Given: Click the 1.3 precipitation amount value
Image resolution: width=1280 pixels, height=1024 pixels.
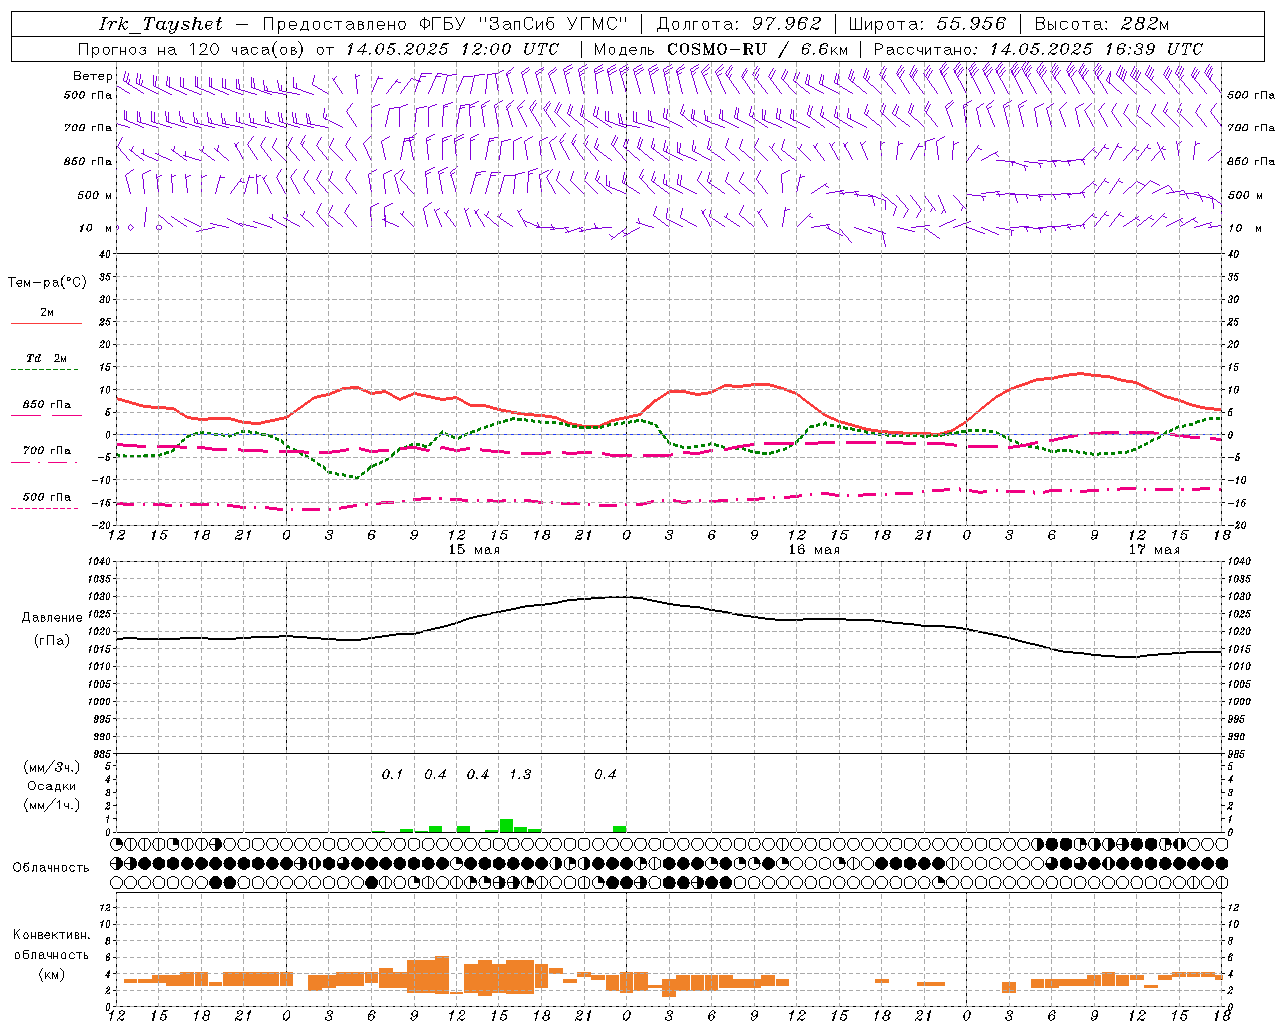Looking at the screenshot, I should tap(520, 774).
